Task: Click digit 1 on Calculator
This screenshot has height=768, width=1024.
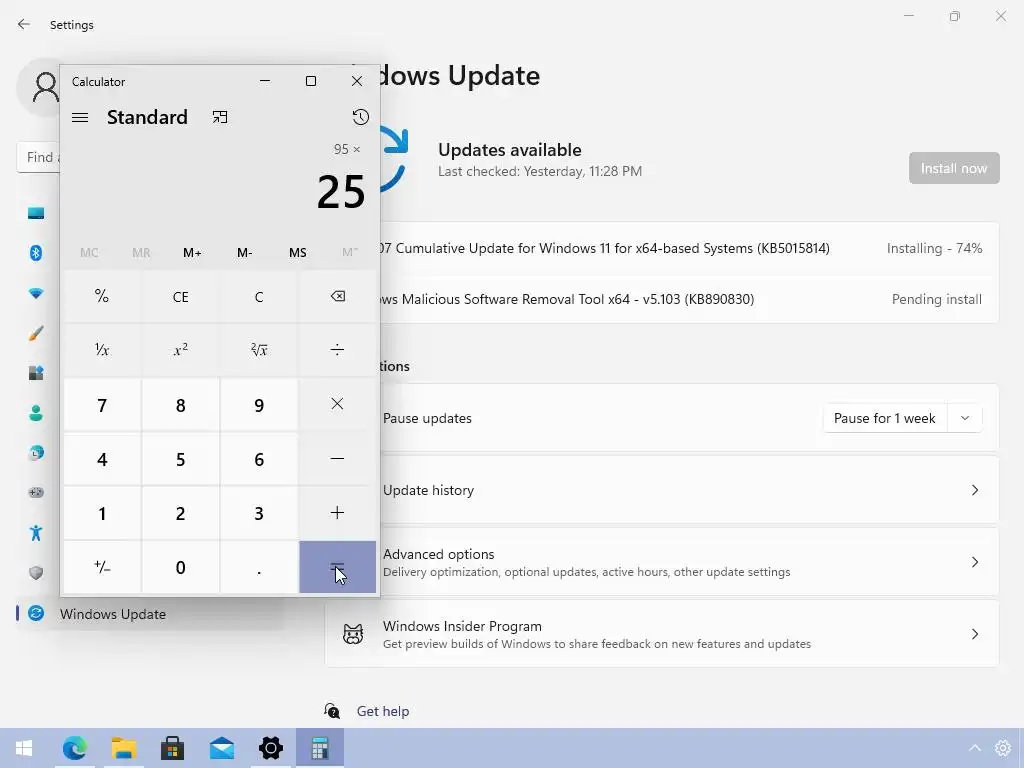Action: 102,513
